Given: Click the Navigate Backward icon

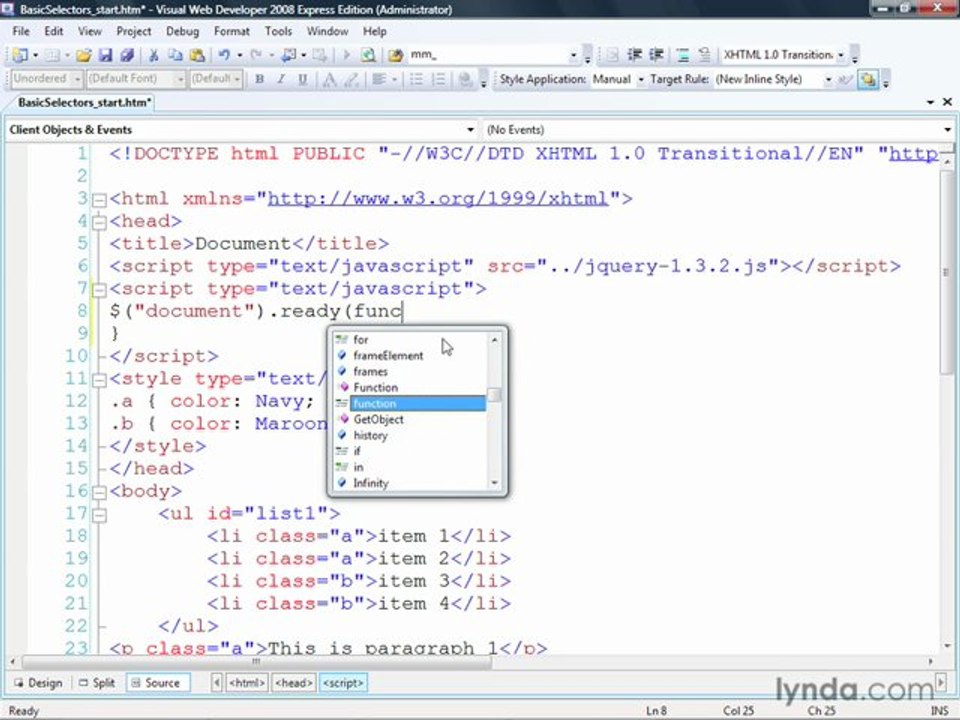Looking at the screenshot, I should click(288, 55).
